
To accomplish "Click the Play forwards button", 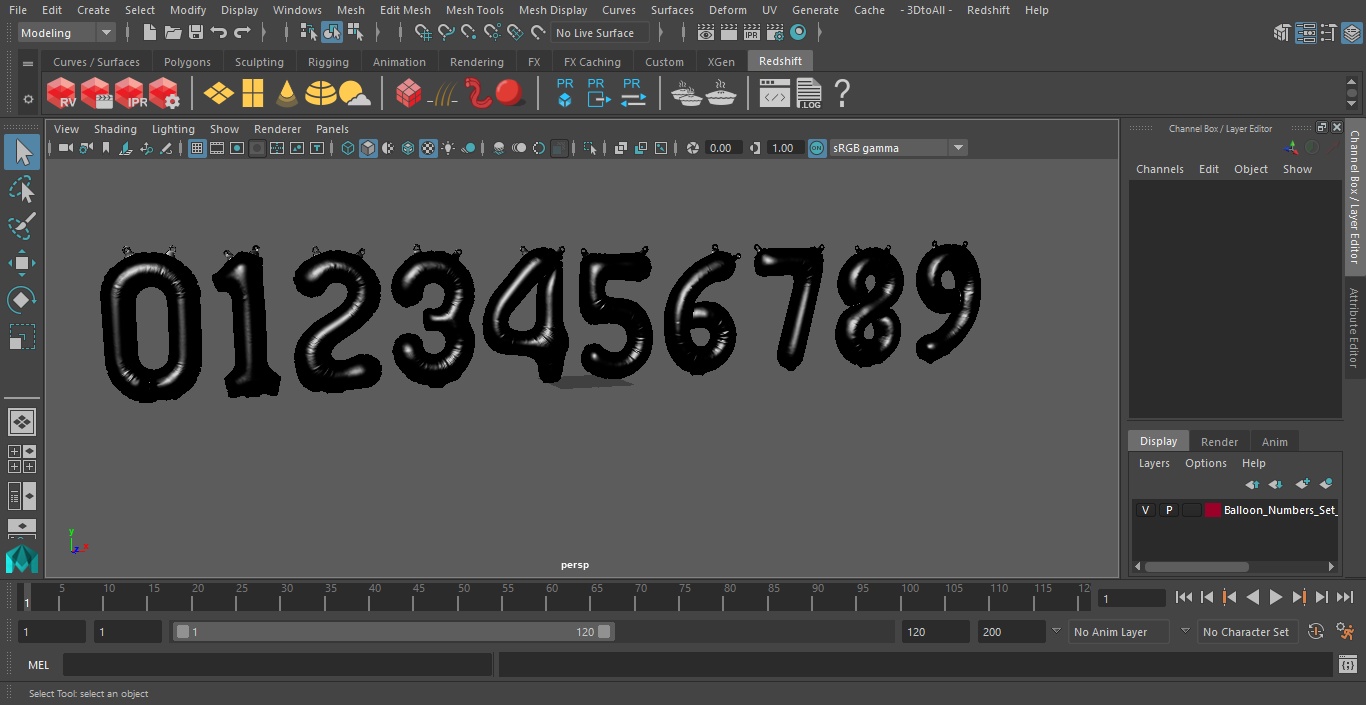I will tap(1276, 597).
